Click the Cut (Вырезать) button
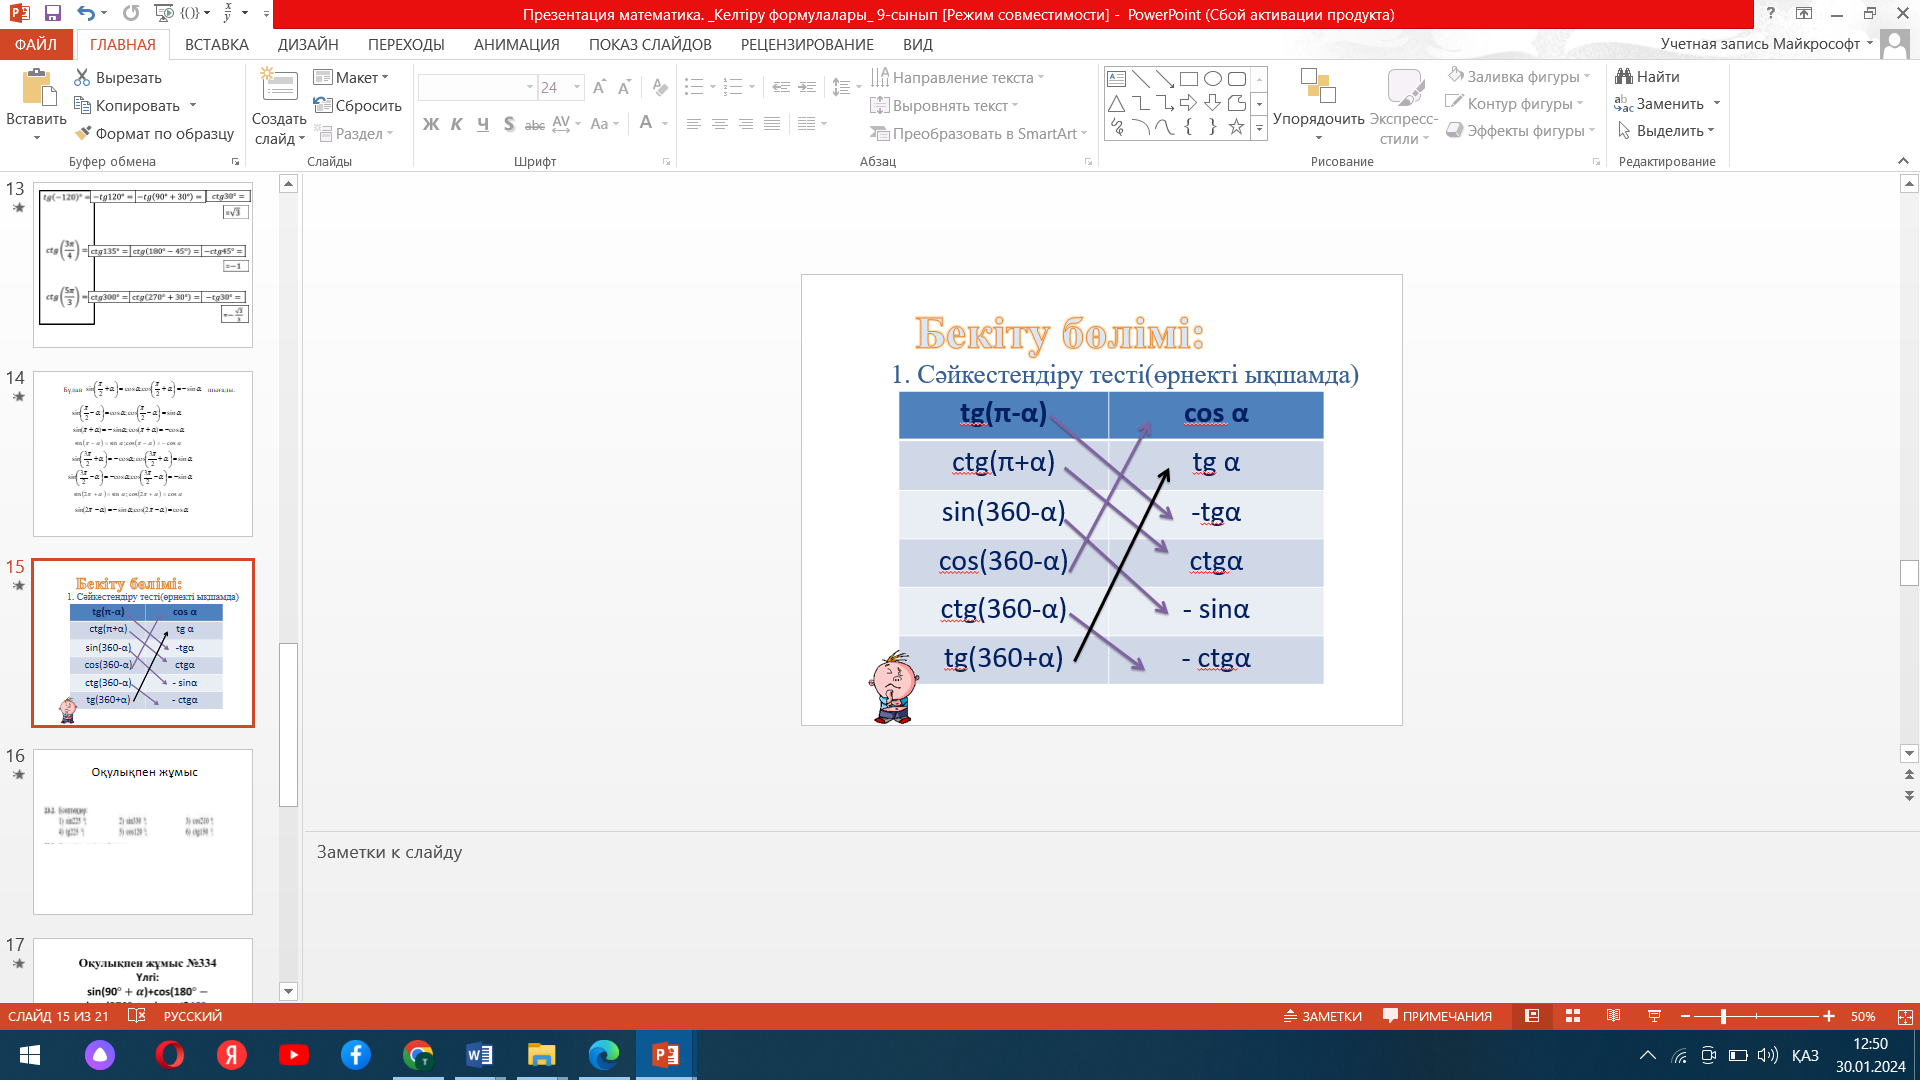The image size is (1920, 1080). [x=118, y=77]
